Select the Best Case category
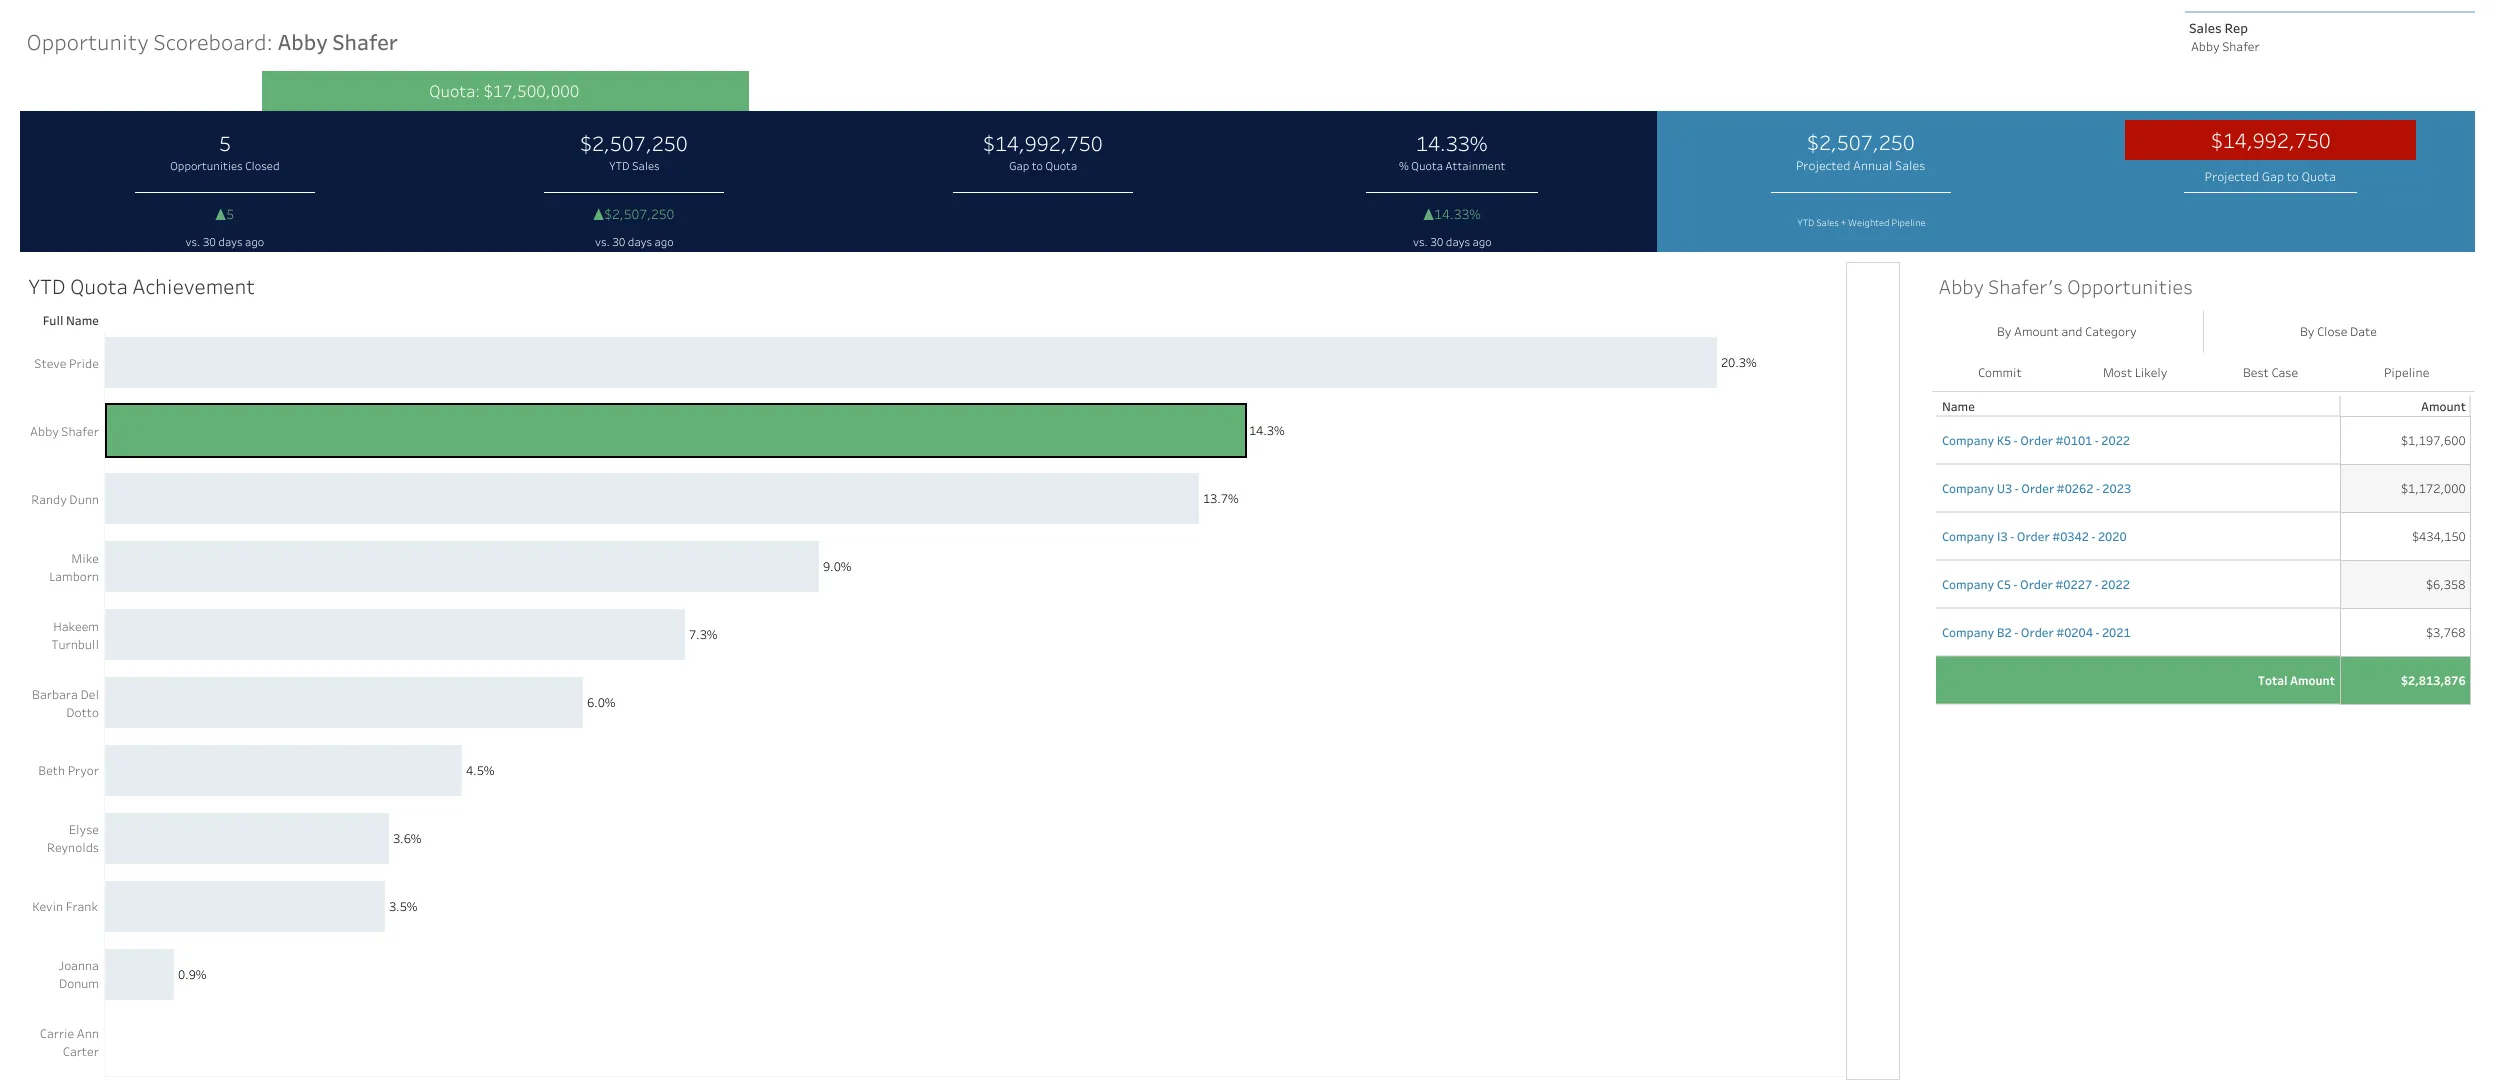 (2270, 373)
